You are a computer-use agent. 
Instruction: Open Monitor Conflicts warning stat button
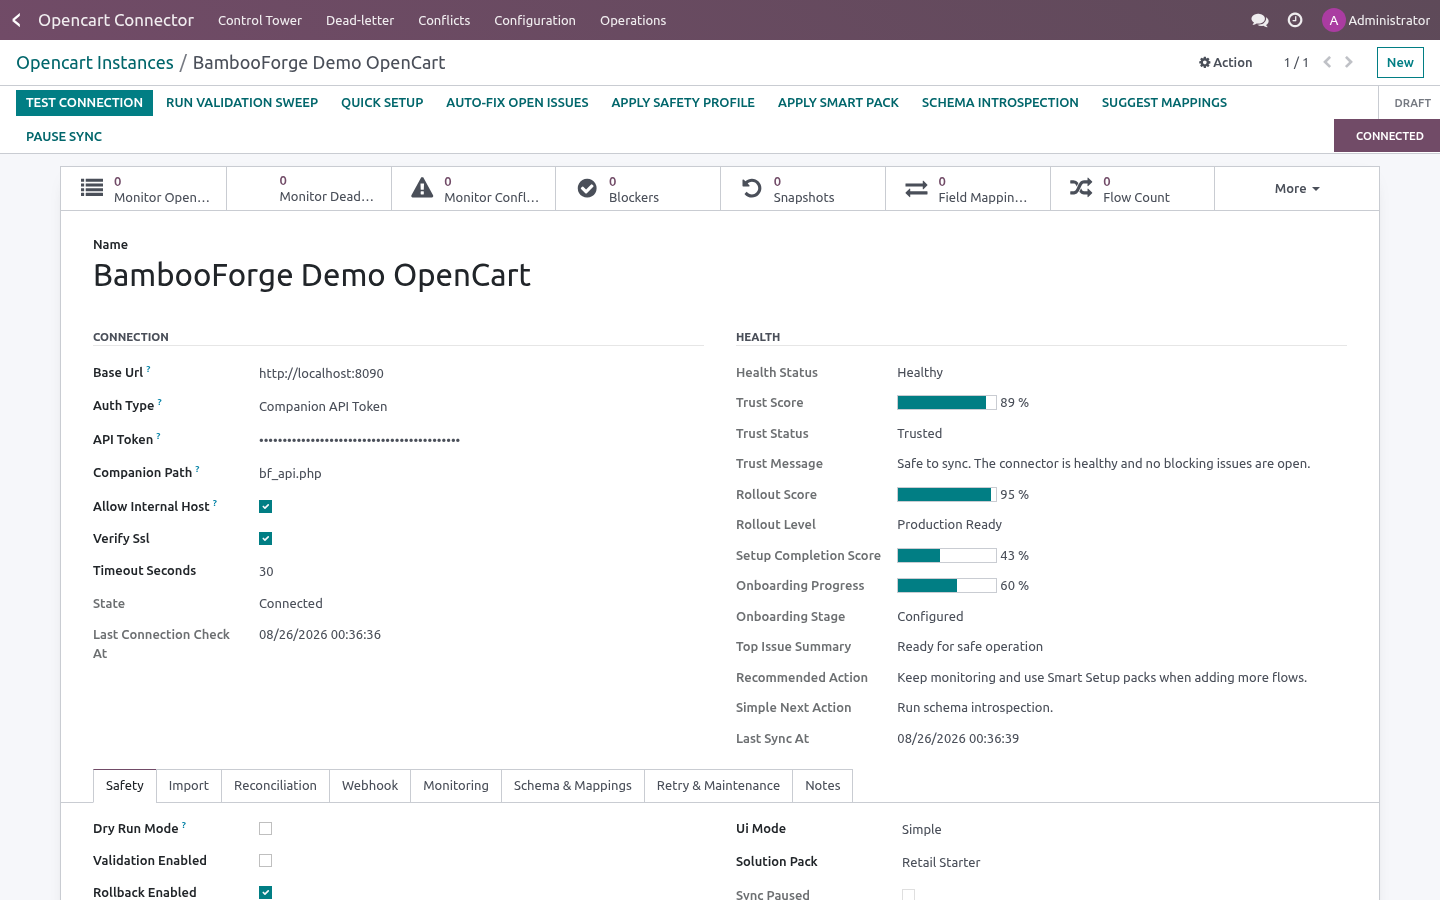pyautogui.click(x=473, y=188)
